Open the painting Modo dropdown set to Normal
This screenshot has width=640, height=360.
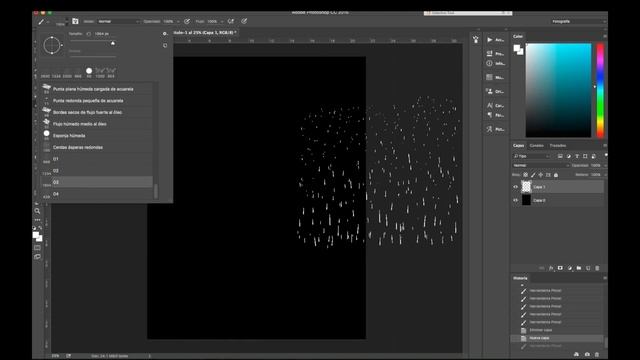pyautogui.click(x=118, y=21)
